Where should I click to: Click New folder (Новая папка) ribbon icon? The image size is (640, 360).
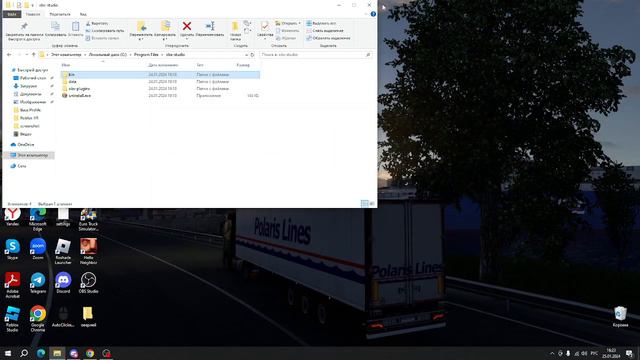point(235,31)
